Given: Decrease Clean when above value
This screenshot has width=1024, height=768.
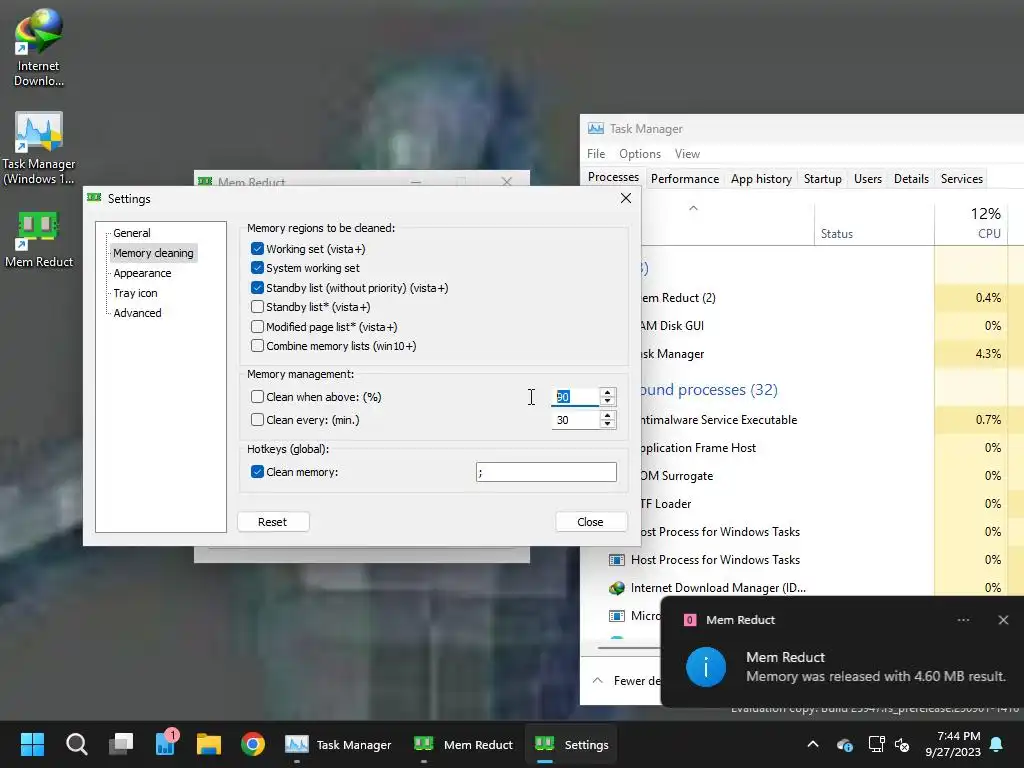Looking at the screenshot, I should click(x=607, y=401).
